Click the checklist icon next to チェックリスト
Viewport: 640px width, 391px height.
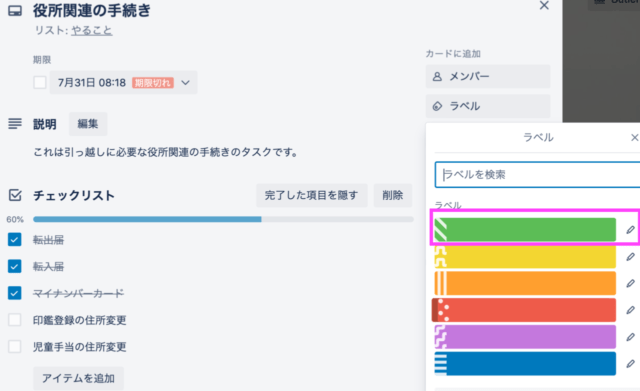[15, 195]
